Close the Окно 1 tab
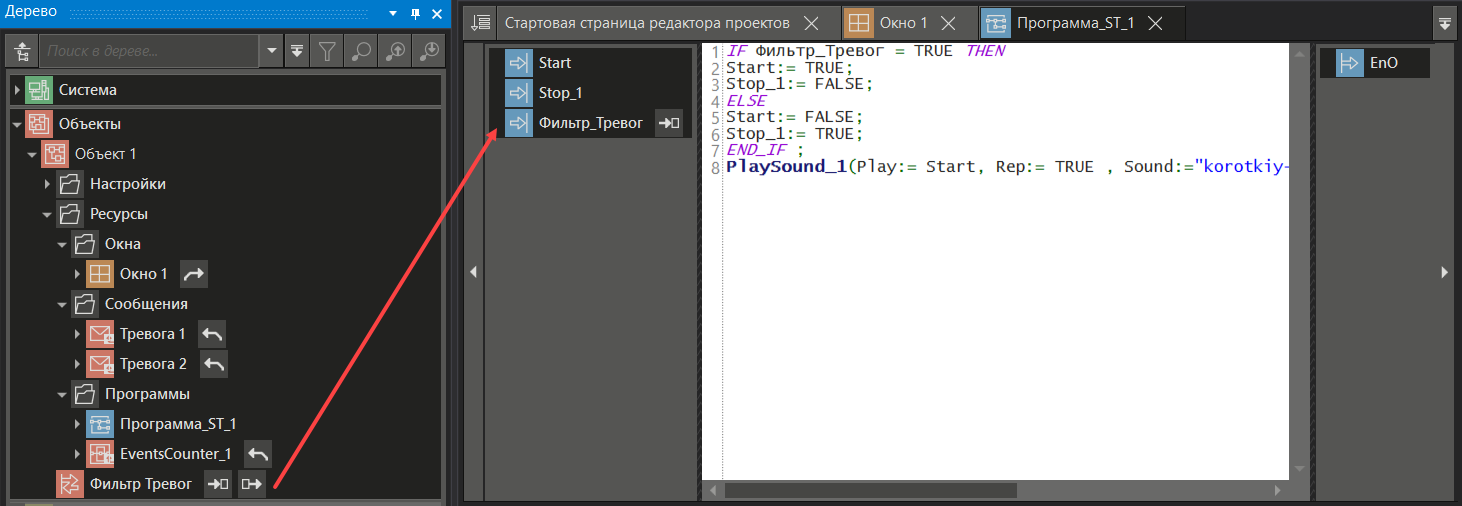The height and width of the screenshot is (506, 1462). click(948, 22)
